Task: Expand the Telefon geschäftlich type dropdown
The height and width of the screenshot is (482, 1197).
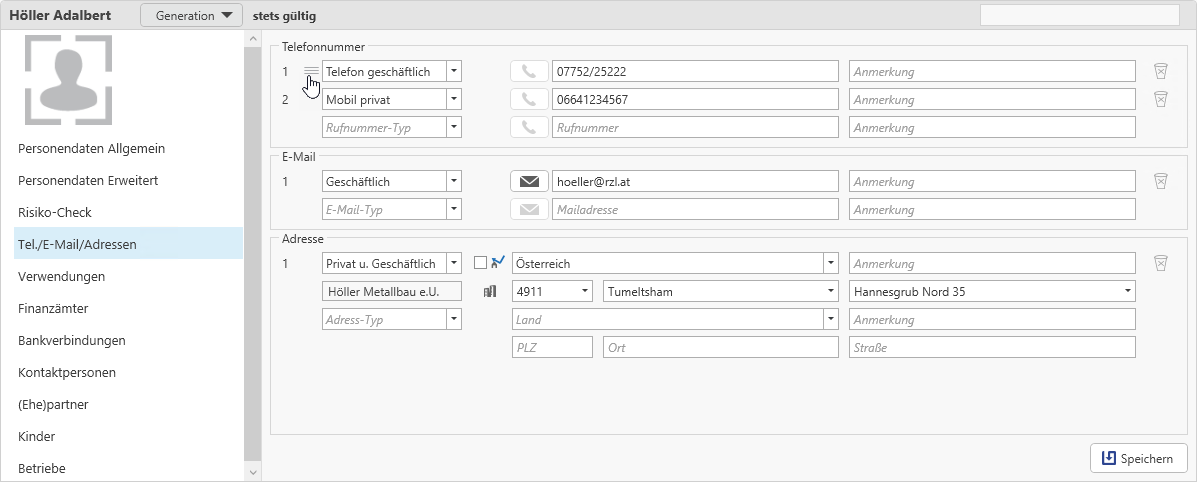Action: [x=453, y=71]
